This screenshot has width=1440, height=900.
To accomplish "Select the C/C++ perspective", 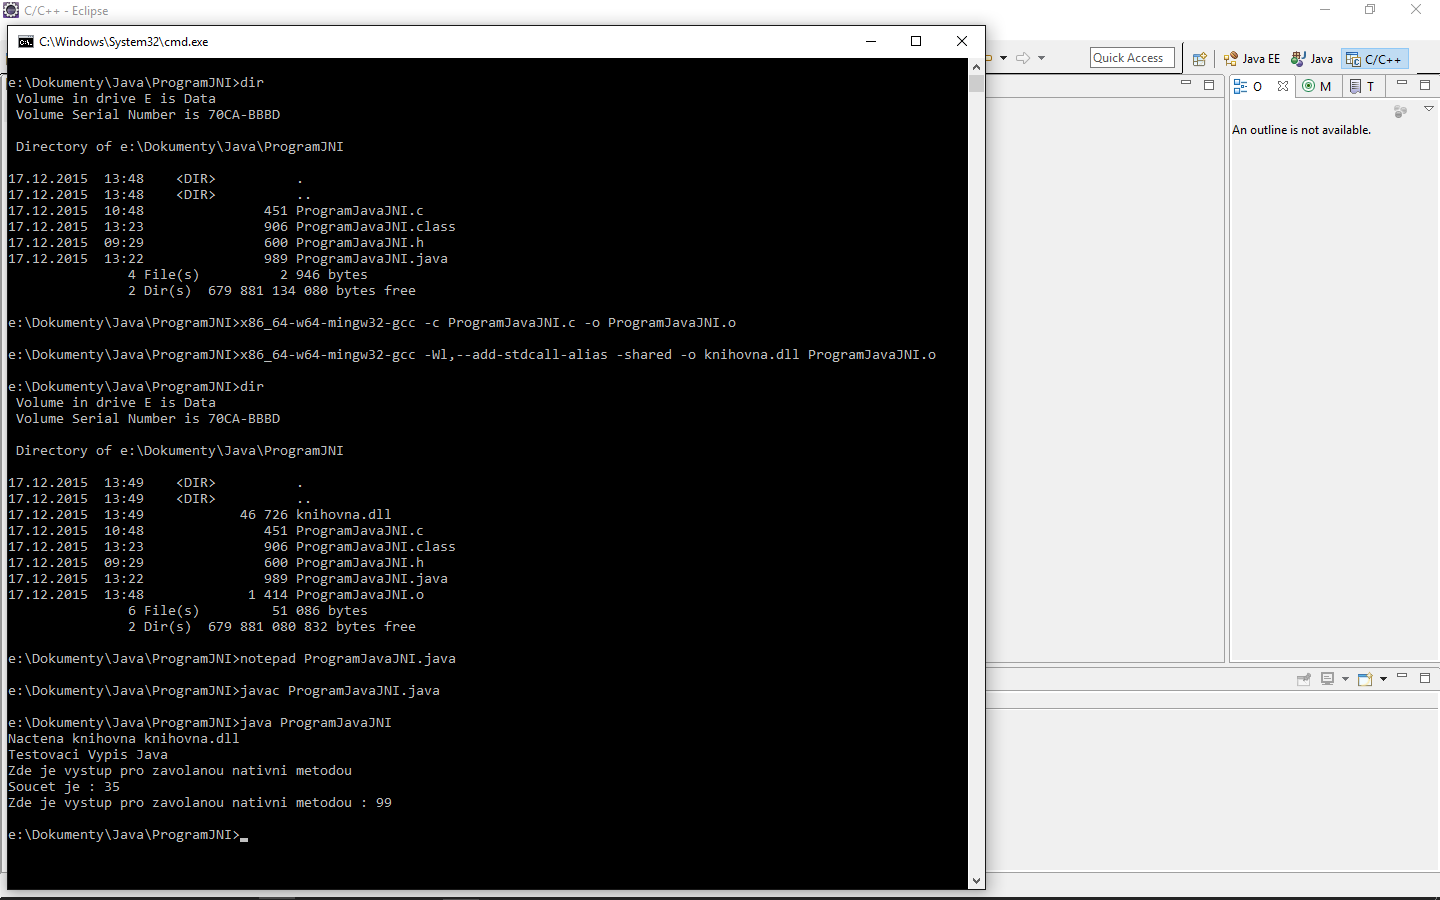I will [1375, 58].
